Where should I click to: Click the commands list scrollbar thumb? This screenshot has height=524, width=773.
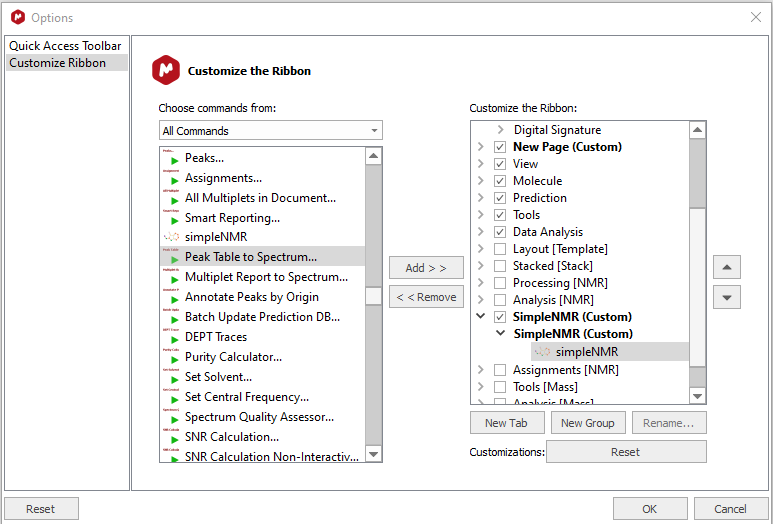click(x=374, y=296)
